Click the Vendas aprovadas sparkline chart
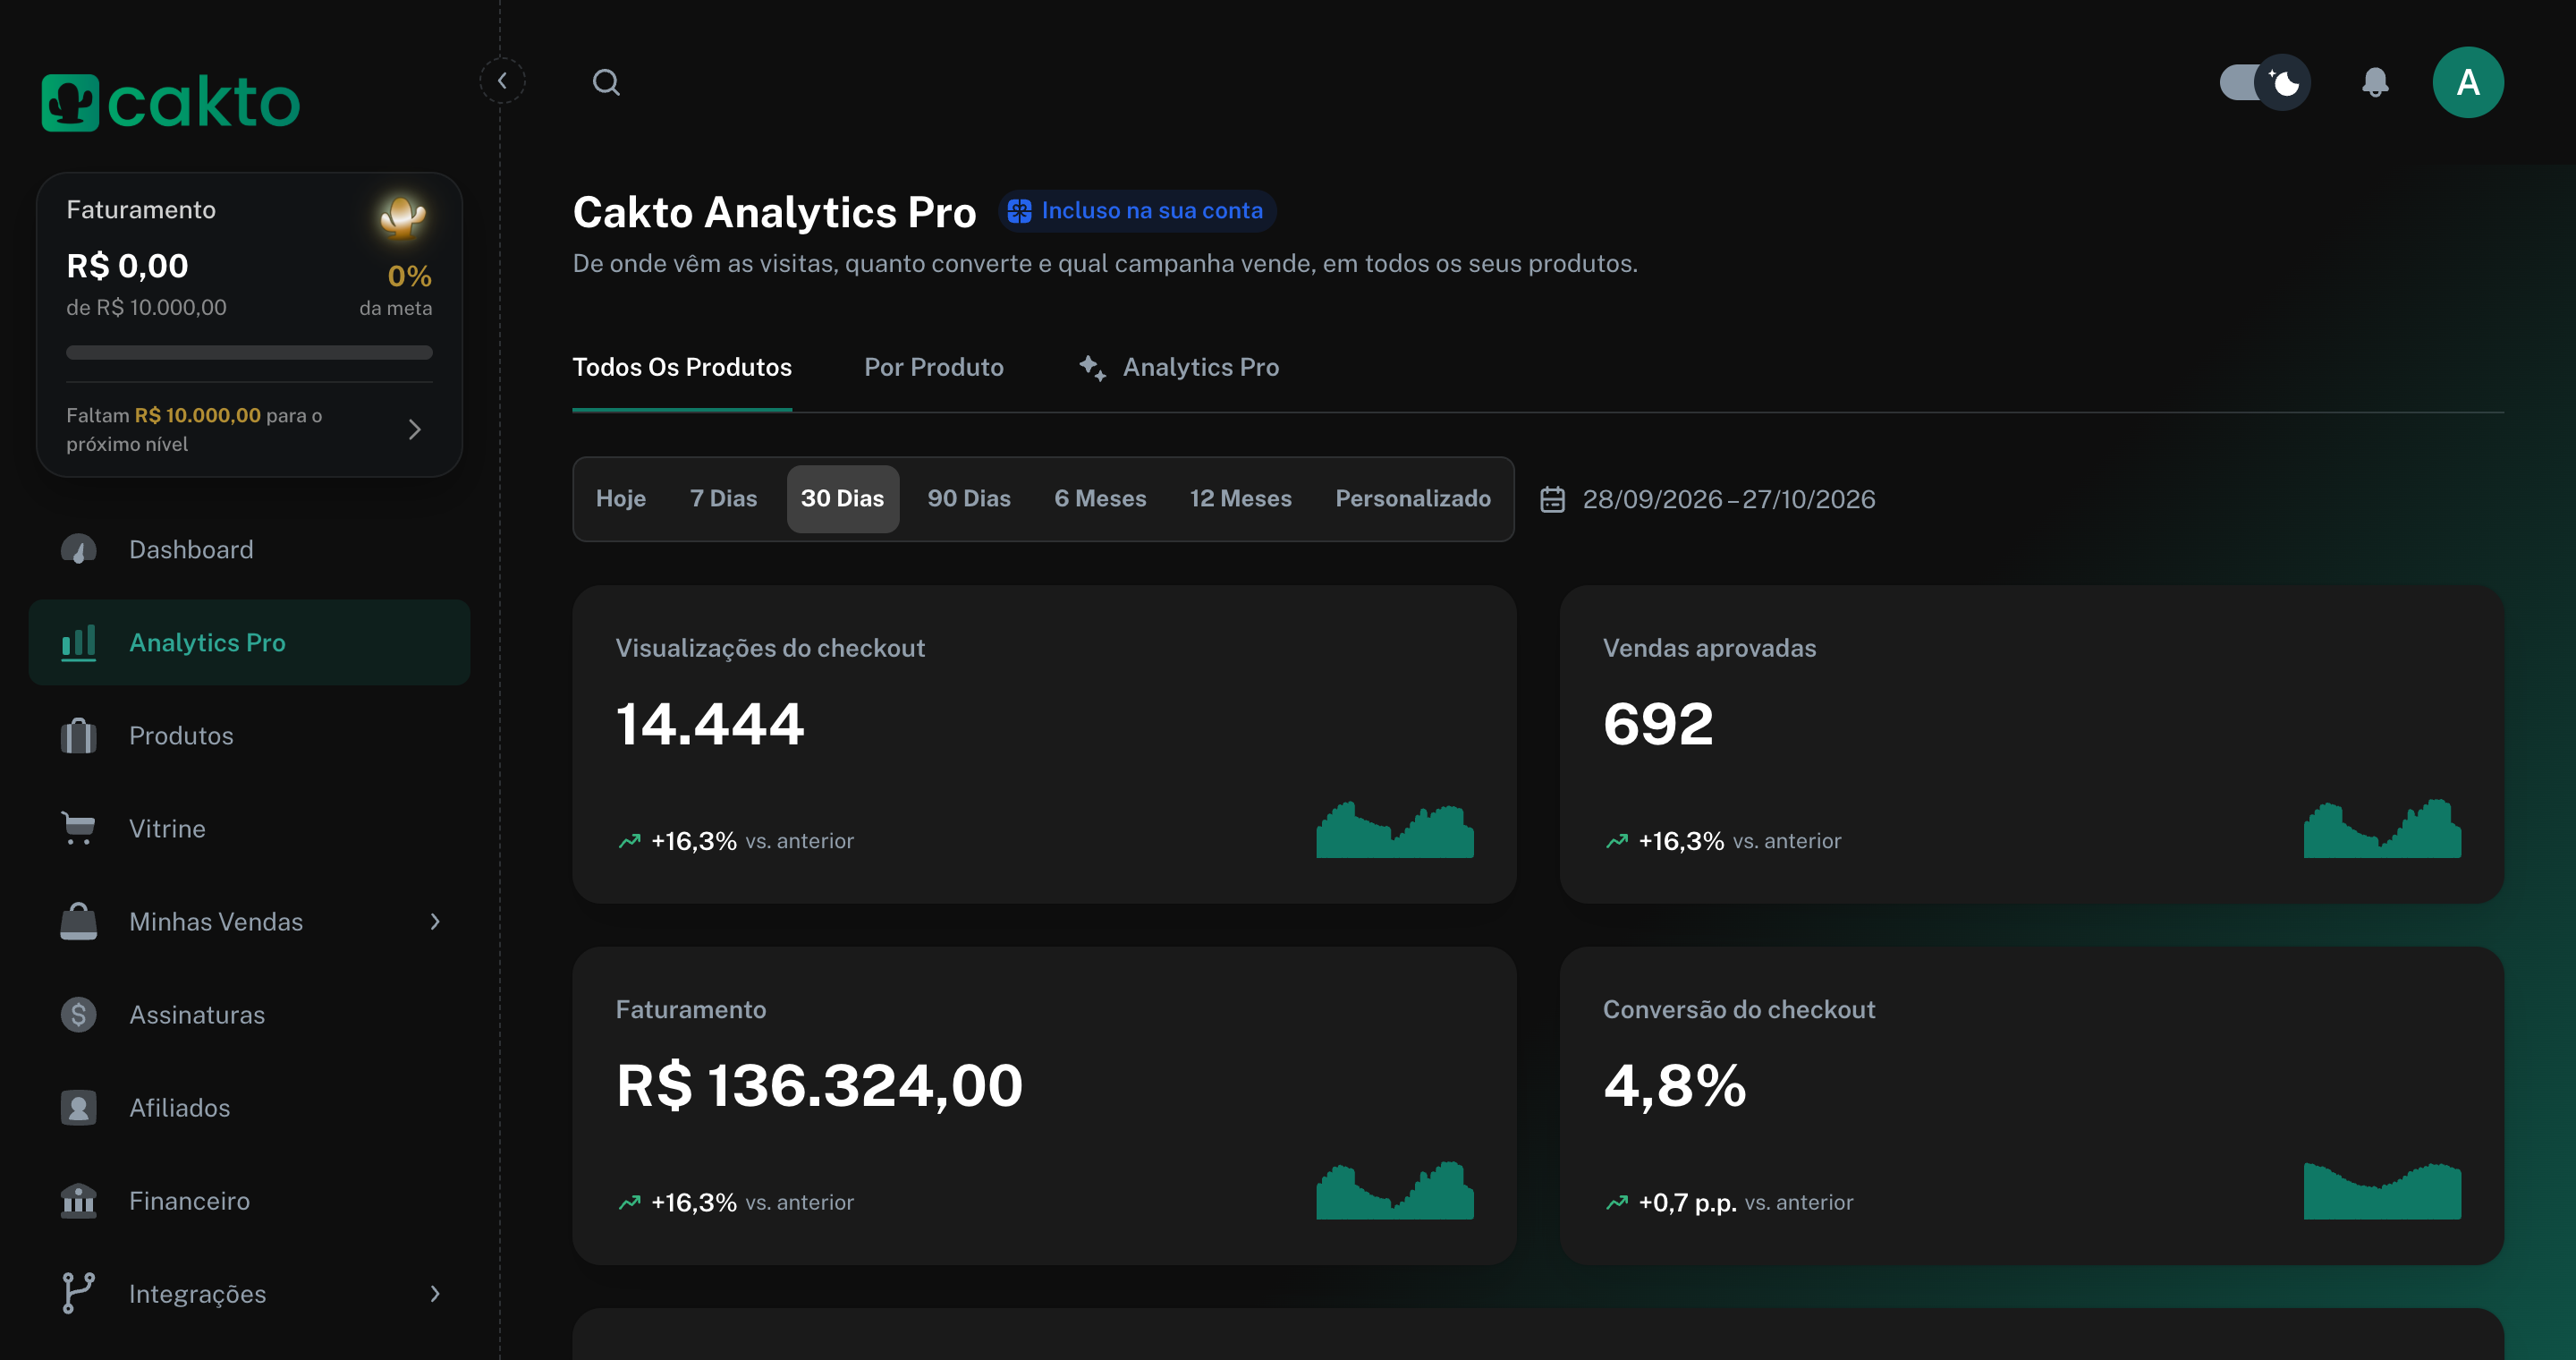Screen dimensions: 2576x1360 pyautogui.click(x=2382, y=829)
